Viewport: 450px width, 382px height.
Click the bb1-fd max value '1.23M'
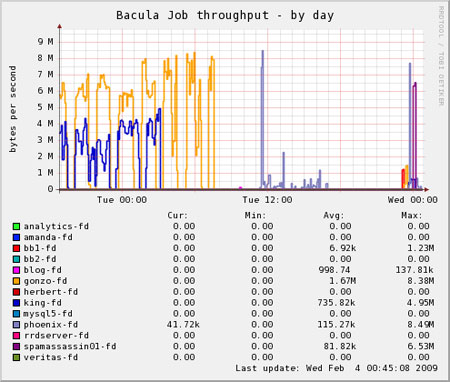(421, 248)
